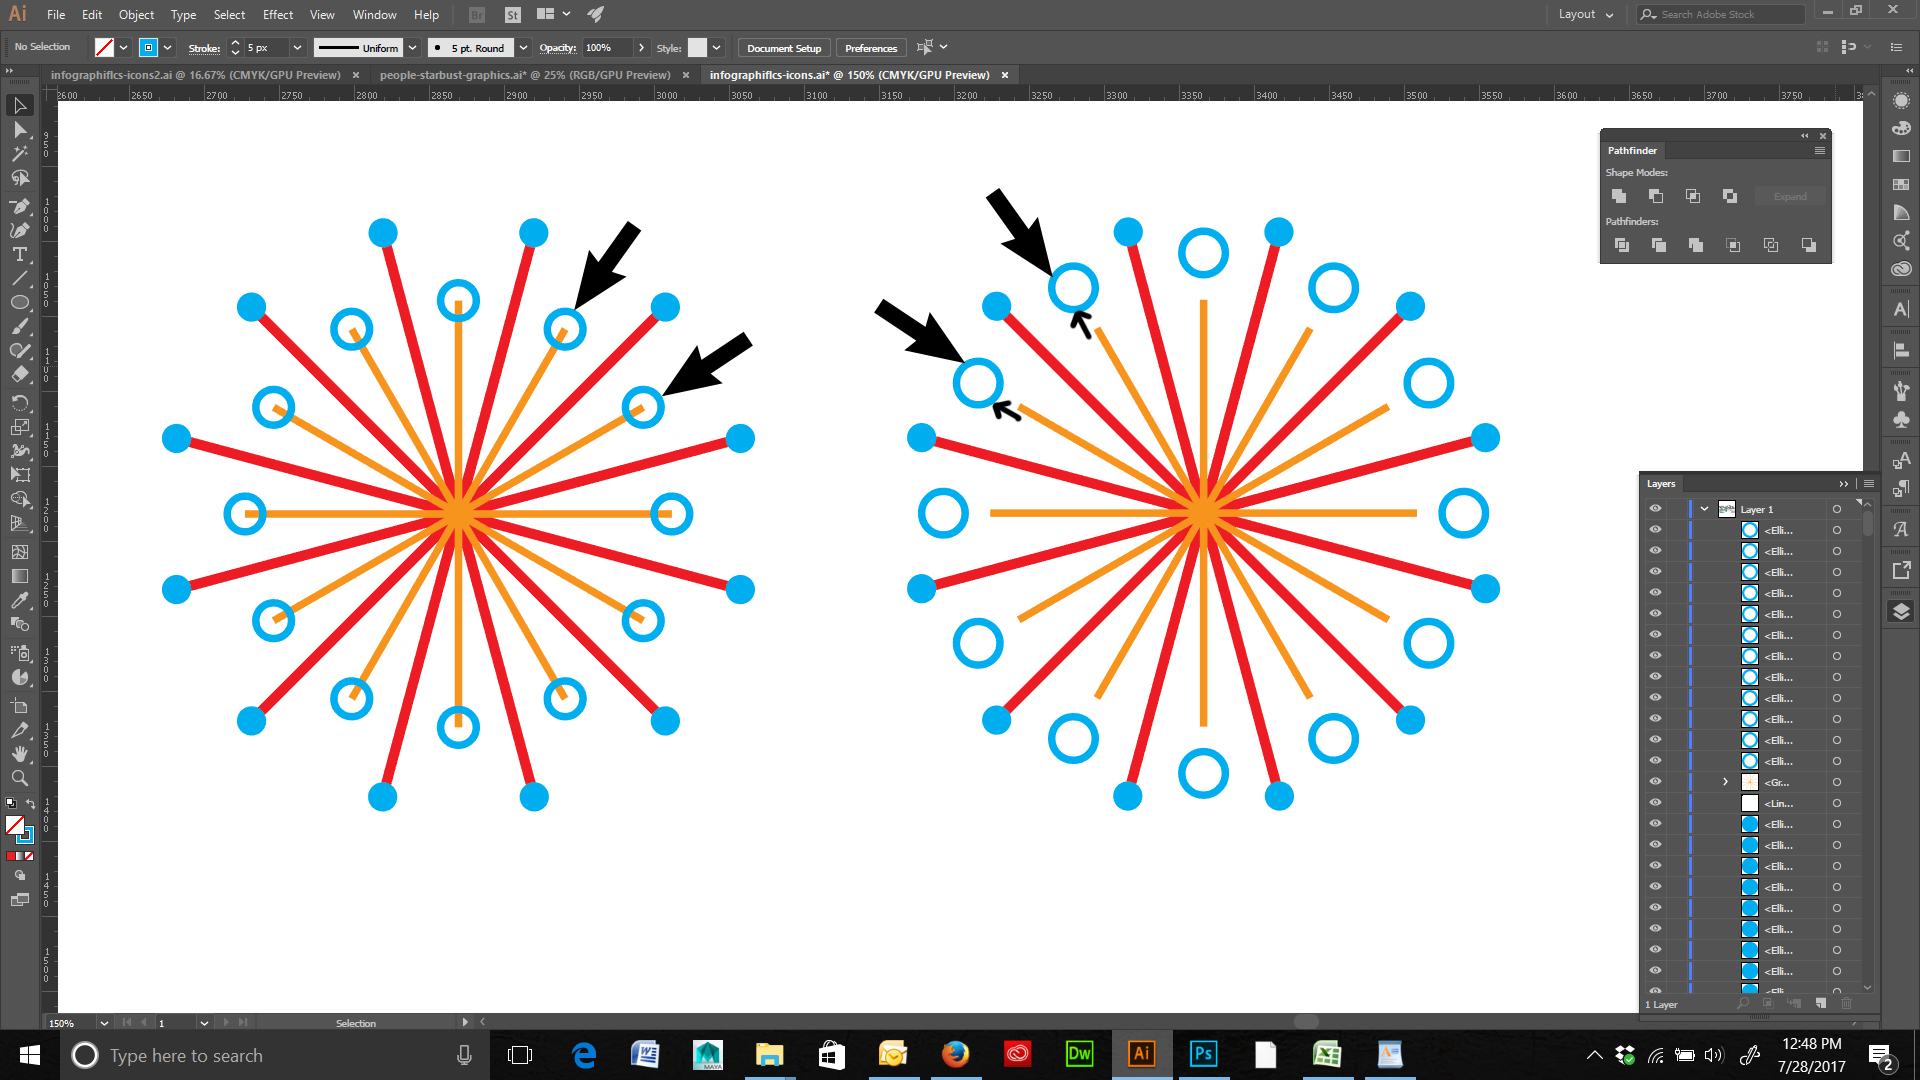Screen dimensions: 1920x1080
Task: Open the Align panel icon
Action: (x=1901, y=351)
